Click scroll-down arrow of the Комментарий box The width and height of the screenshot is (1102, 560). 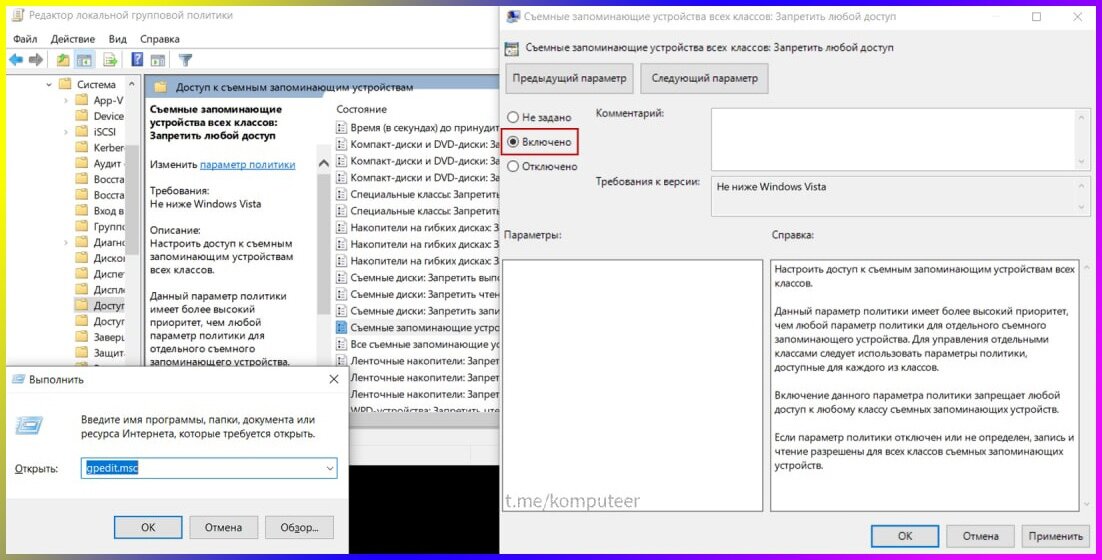[x=1081, y=162]
